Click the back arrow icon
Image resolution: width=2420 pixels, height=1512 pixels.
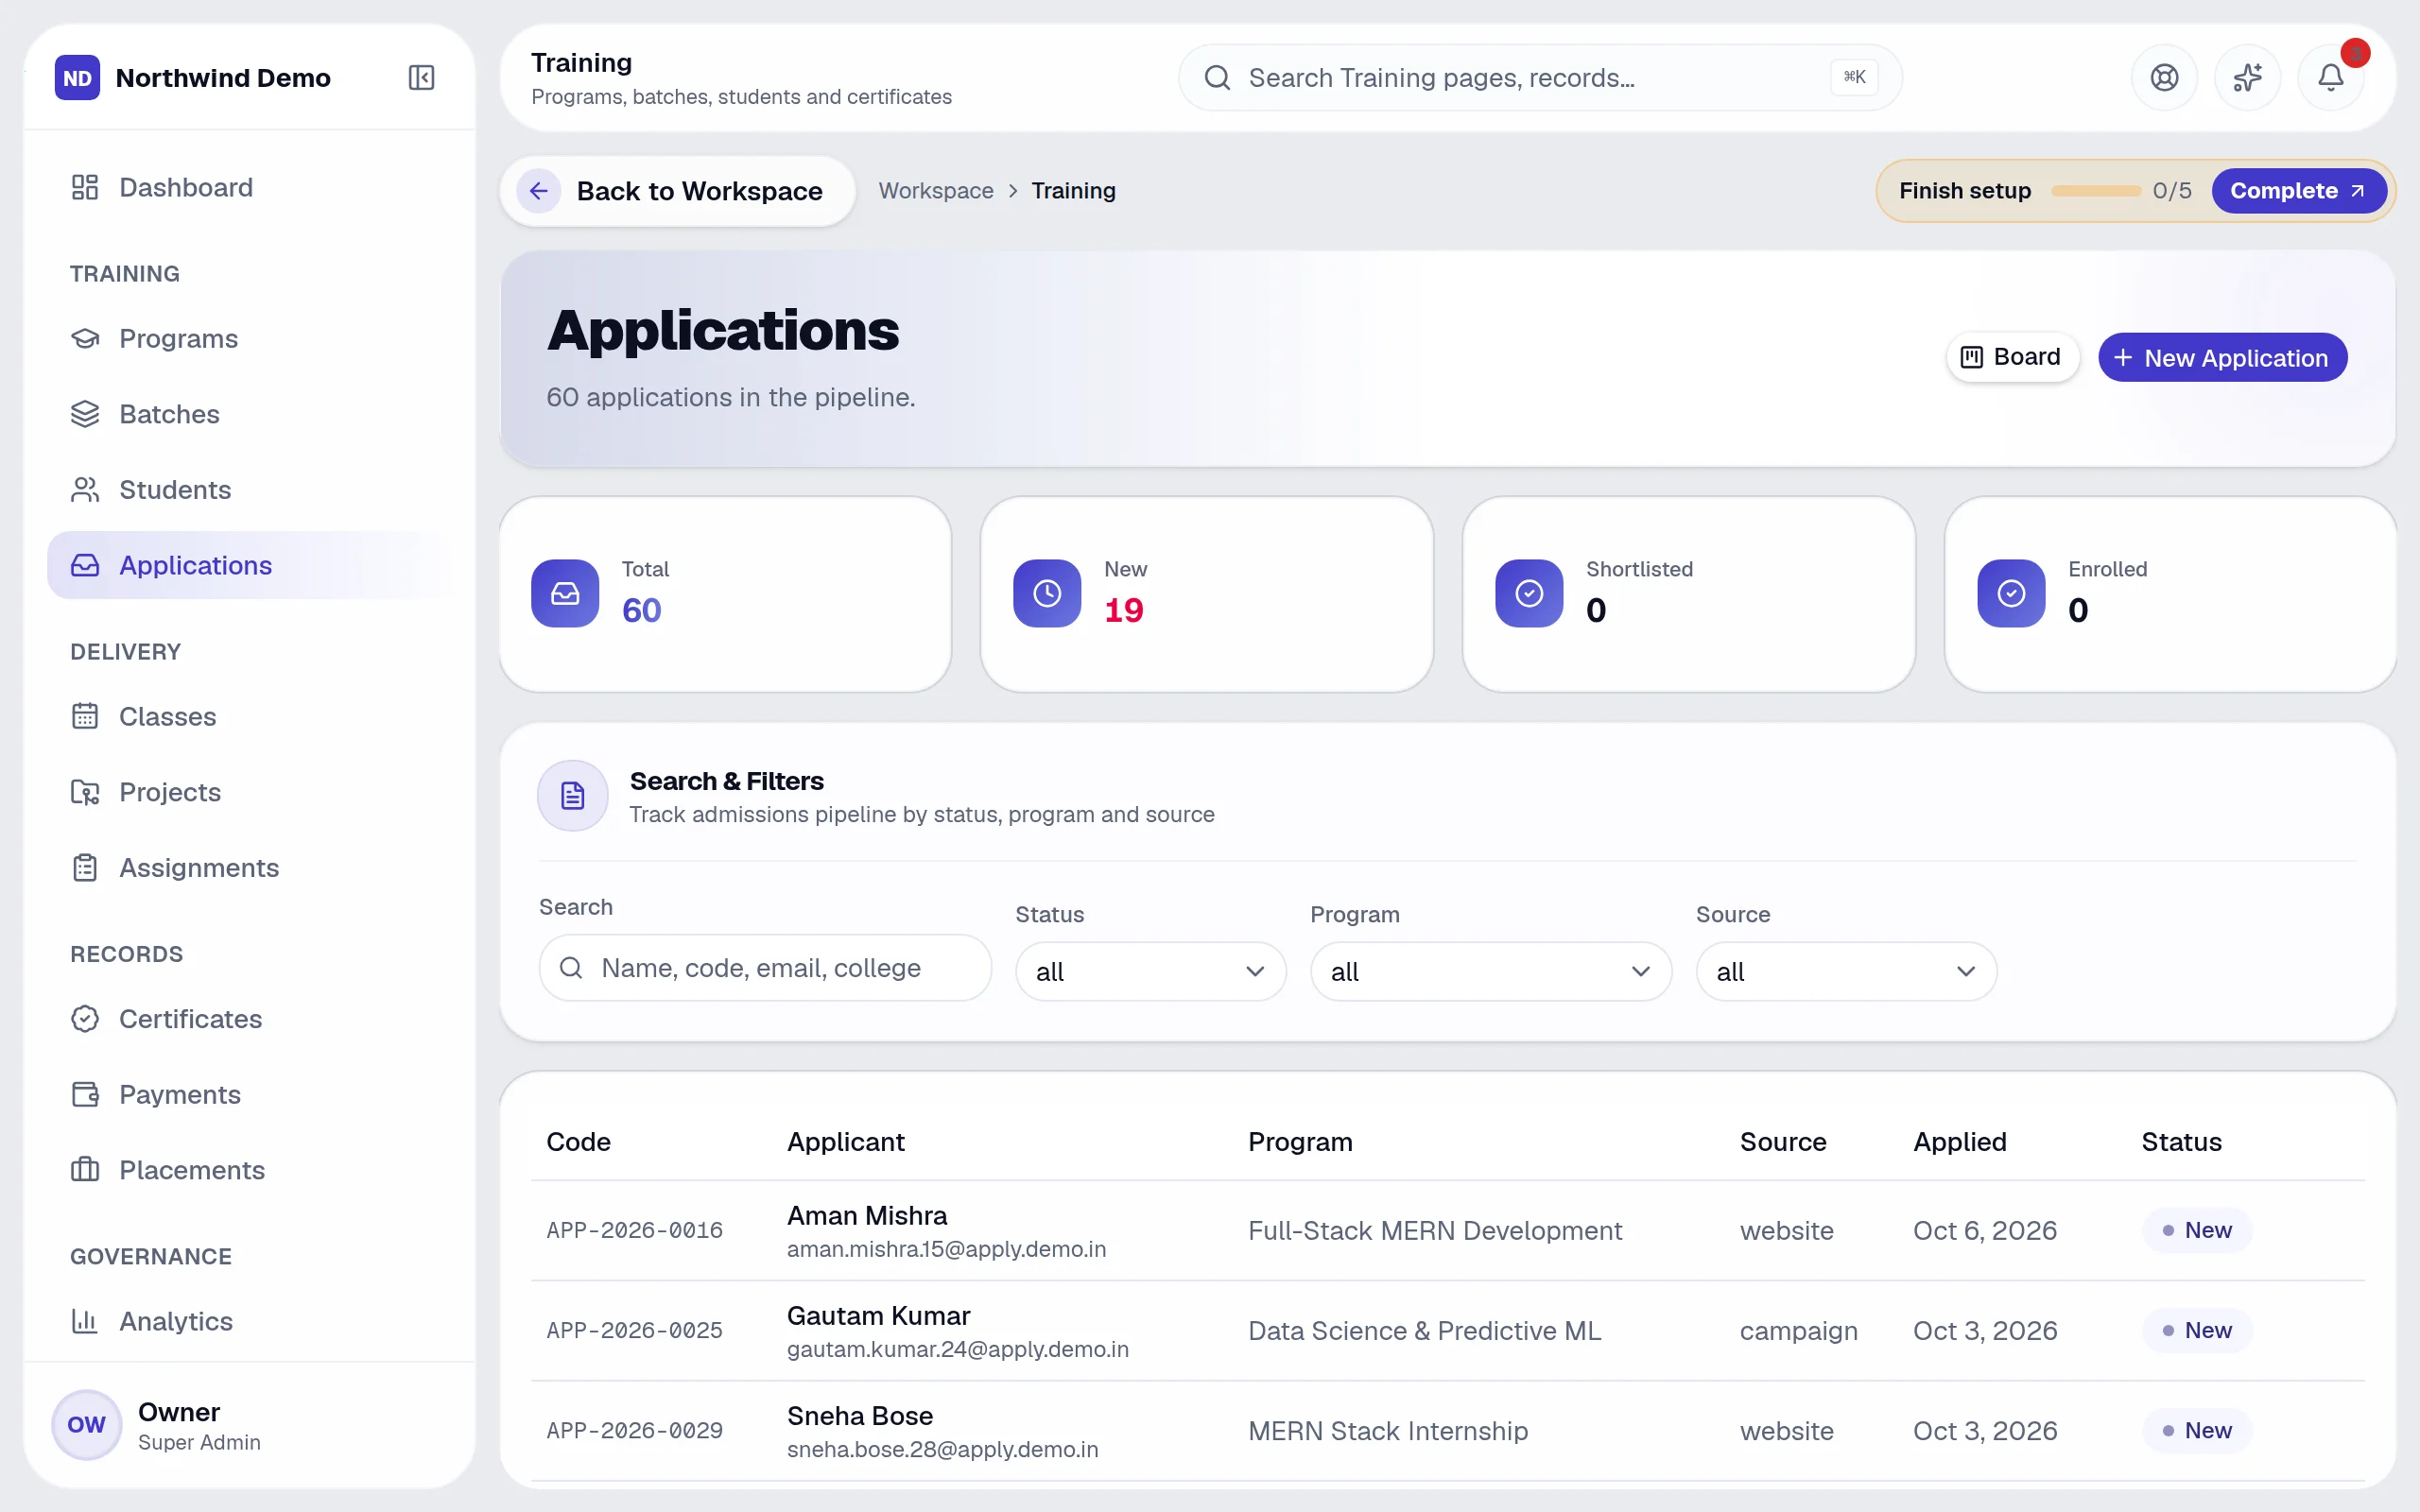[x=539, y=191]
